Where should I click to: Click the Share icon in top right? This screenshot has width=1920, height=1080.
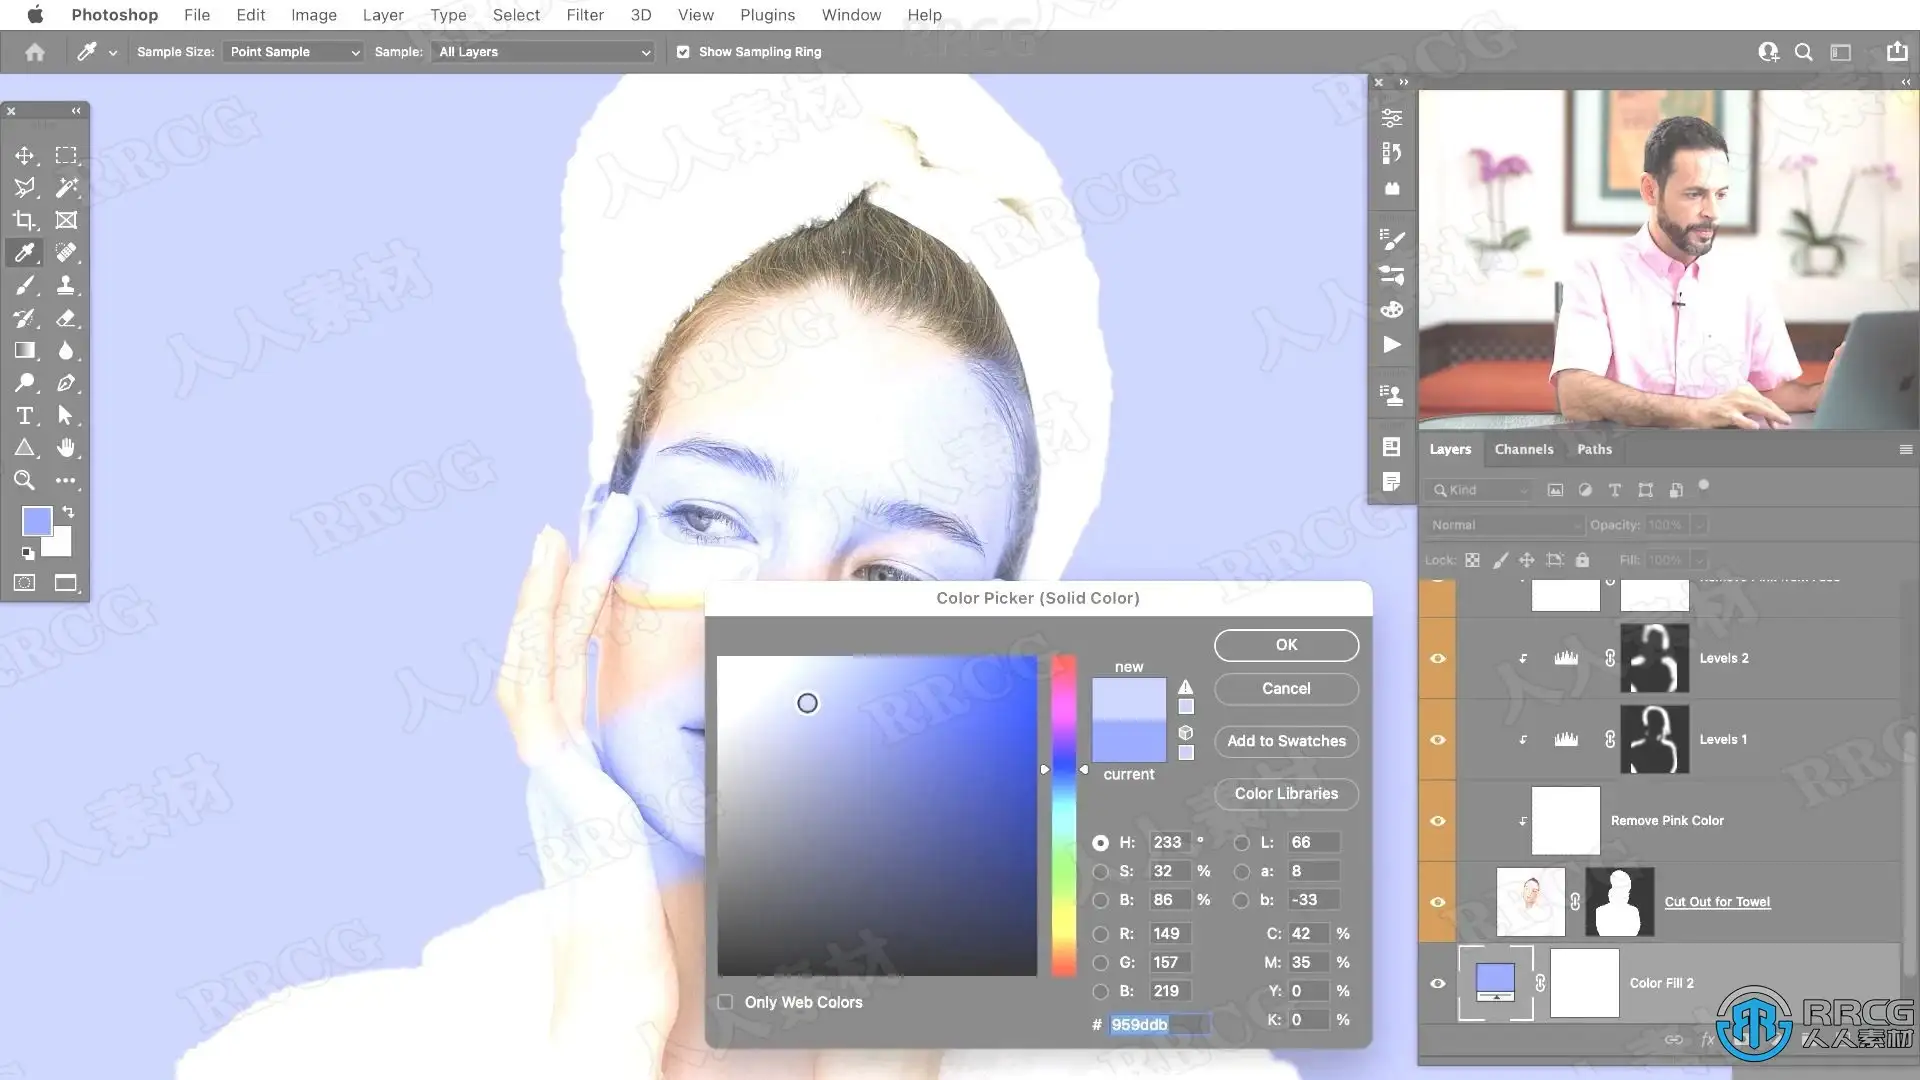1896,52
